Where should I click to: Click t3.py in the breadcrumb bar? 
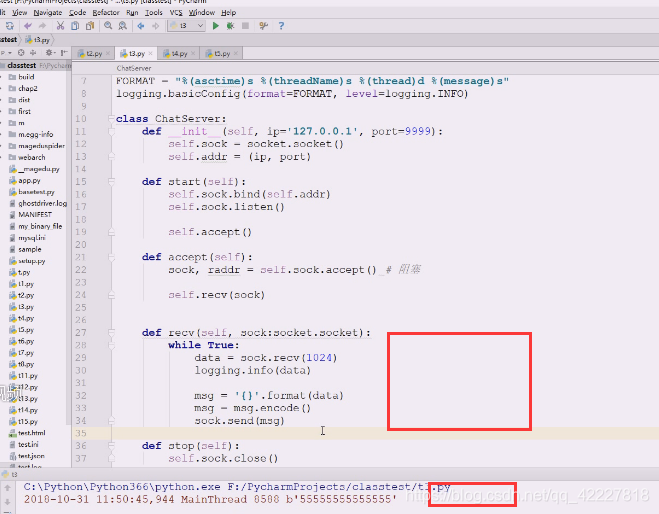[38, 40]
